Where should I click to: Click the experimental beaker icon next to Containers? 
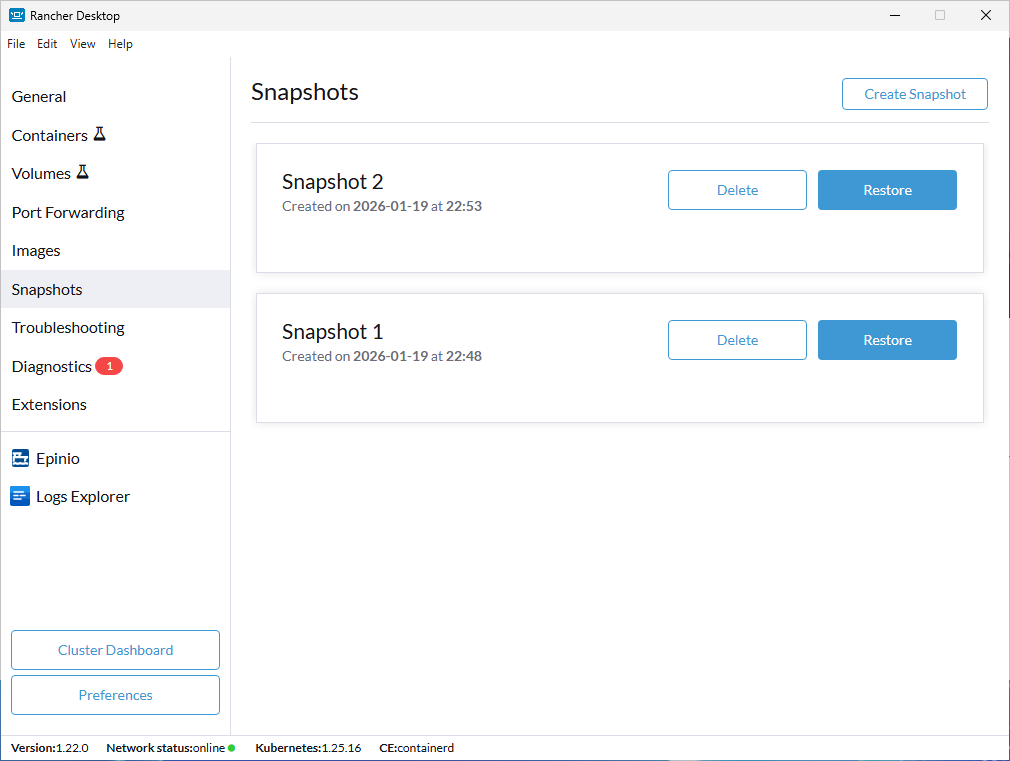[x=100, y=133]
